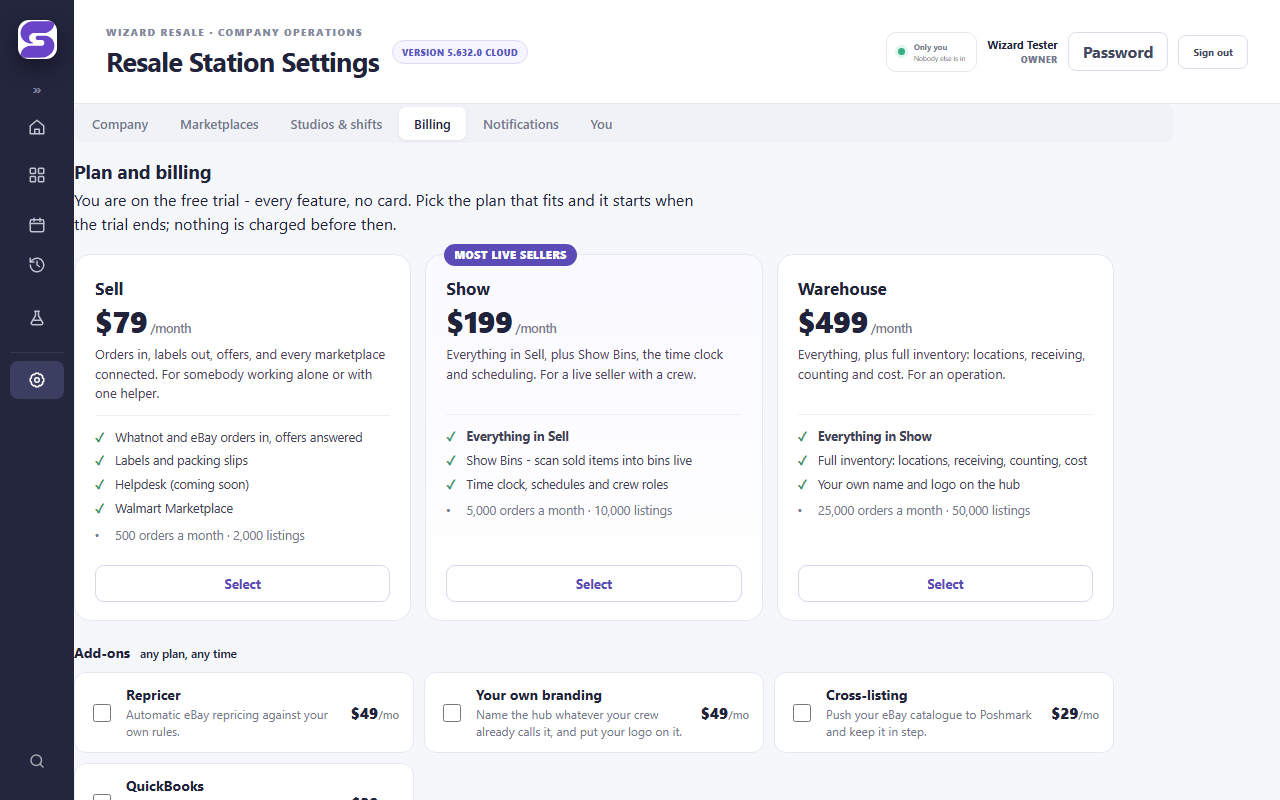
Task: Open the history clock icon in the sidebar
Action: click(37, 265)
